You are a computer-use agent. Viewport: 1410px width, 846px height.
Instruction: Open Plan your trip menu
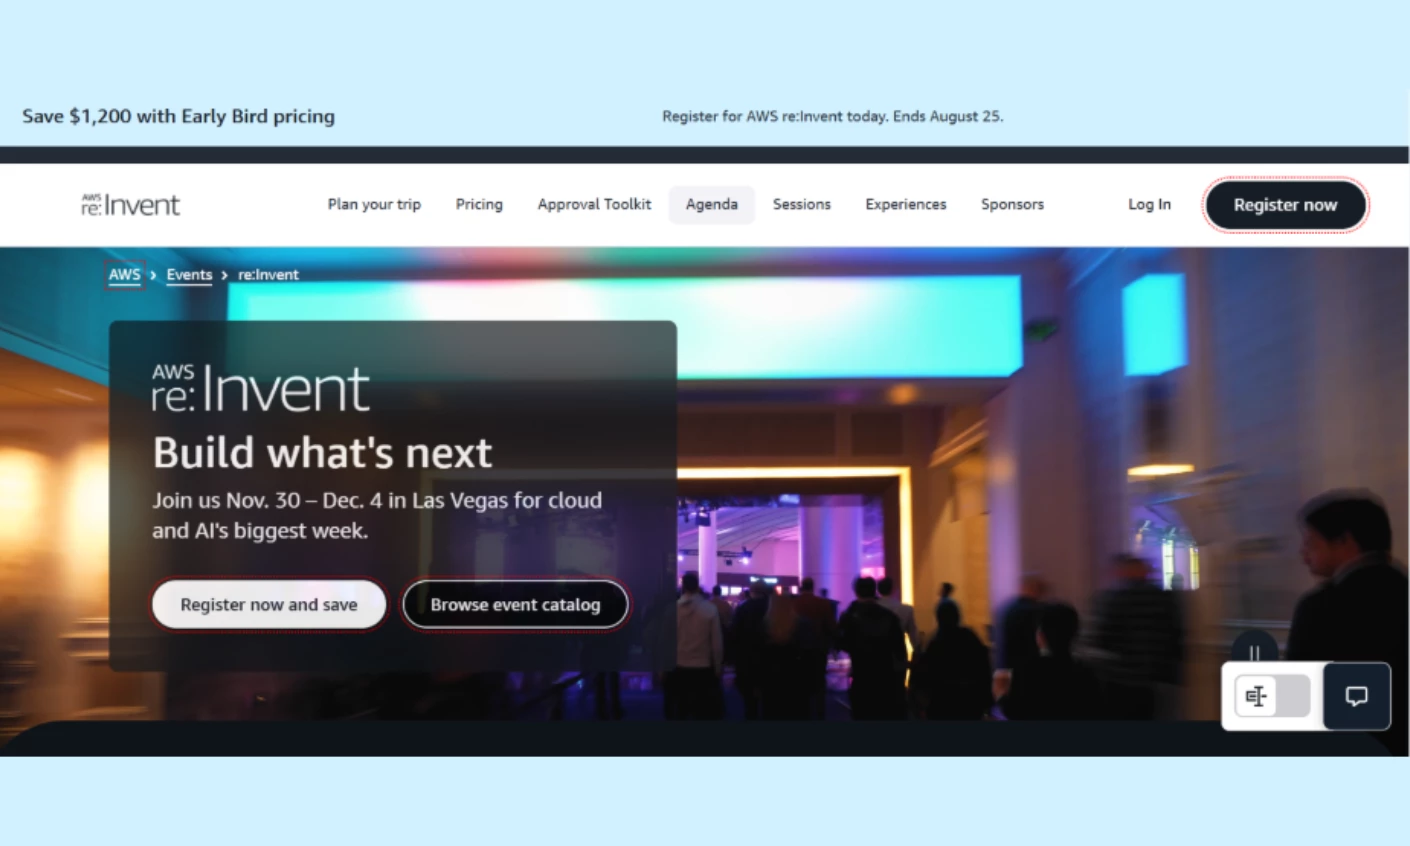pos(374,204)
